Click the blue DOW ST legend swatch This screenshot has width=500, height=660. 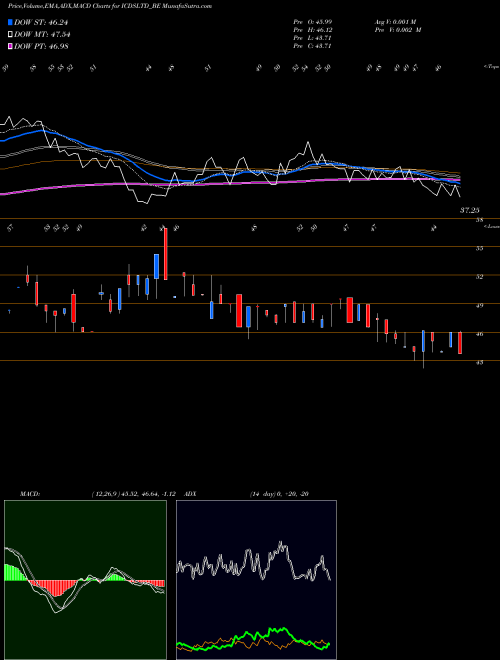(10, 22)
